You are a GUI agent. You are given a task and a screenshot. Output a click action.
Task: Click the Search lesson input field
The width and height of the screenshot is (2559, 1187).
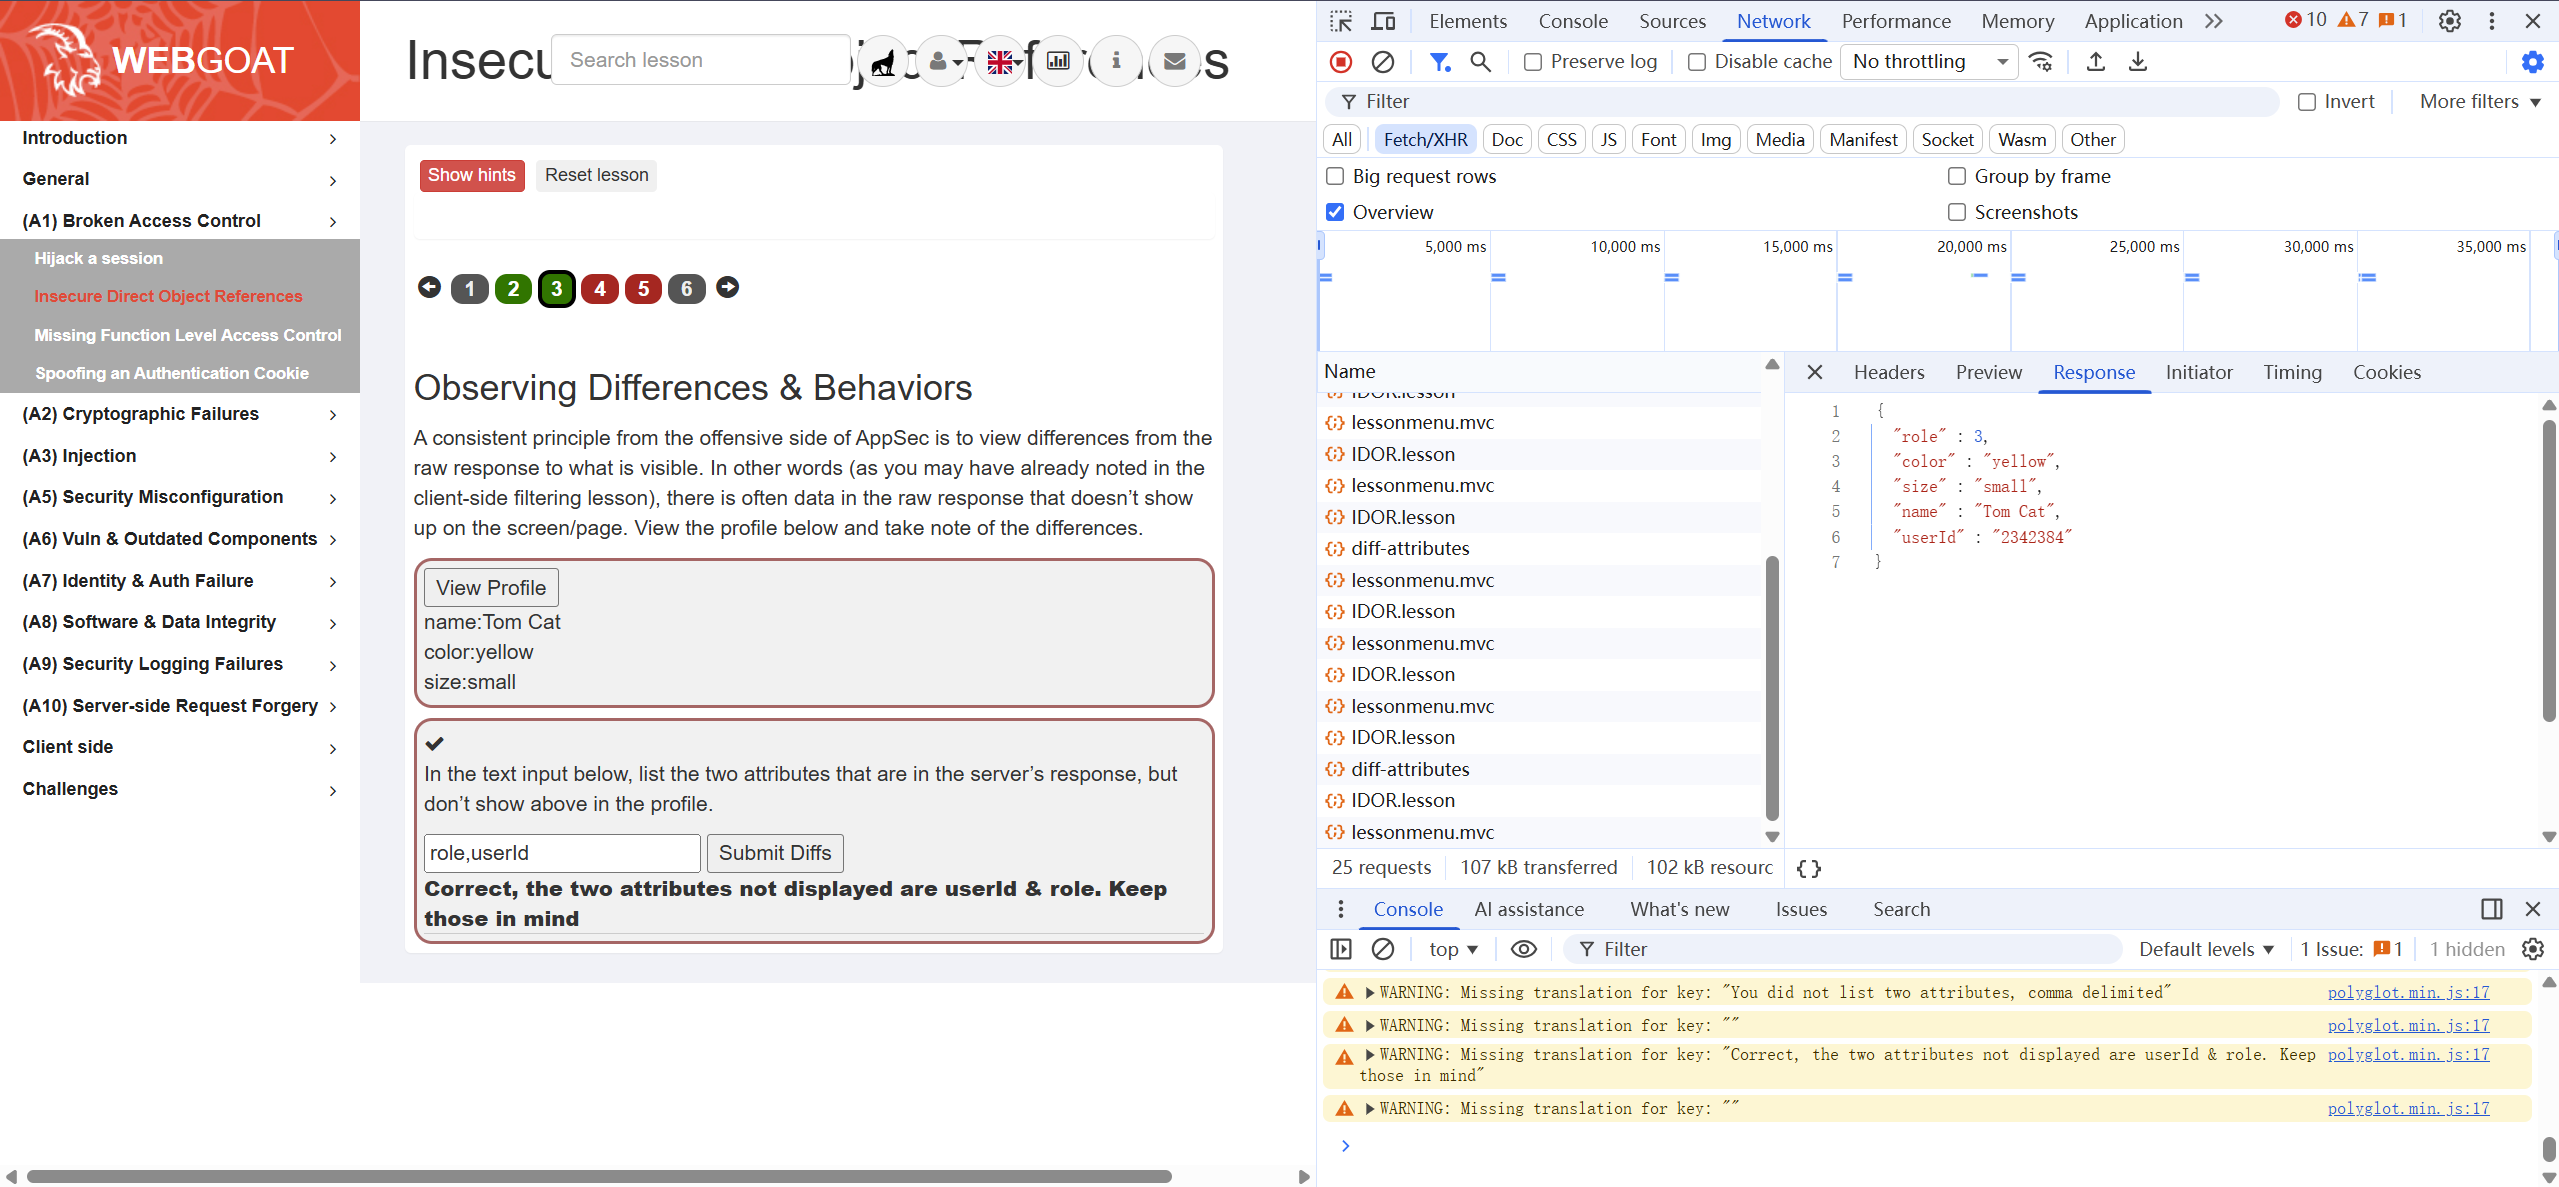pyautogui.click(x=700, y=60)
